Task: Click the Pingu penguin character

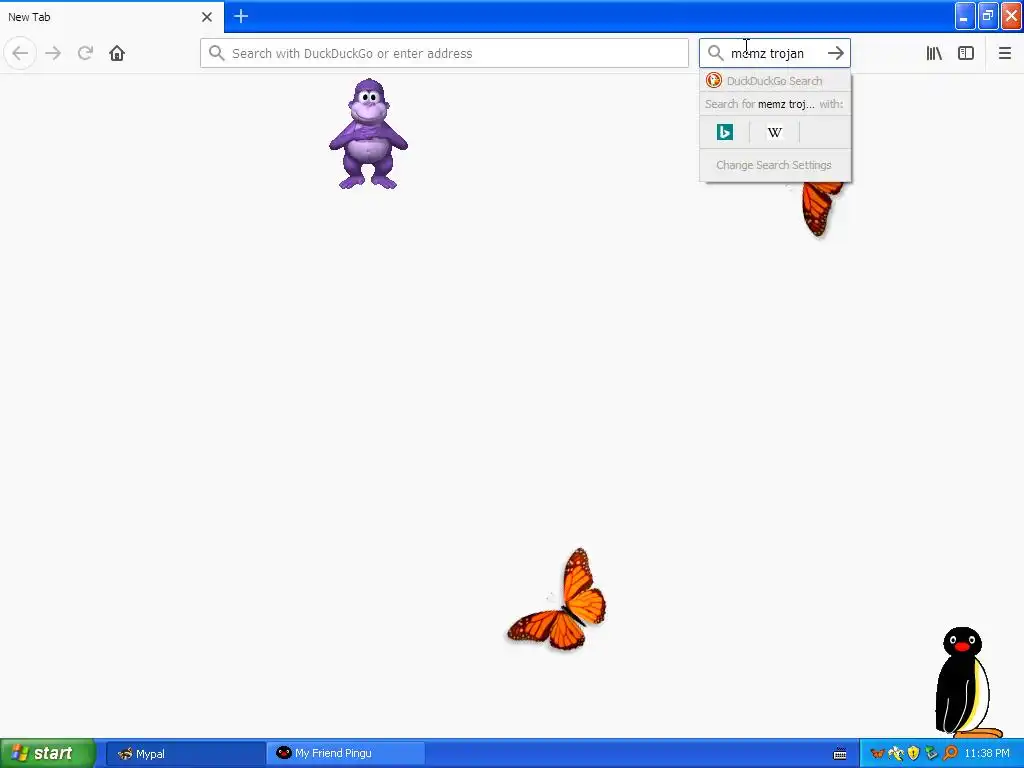Action: tap(967, 682)
